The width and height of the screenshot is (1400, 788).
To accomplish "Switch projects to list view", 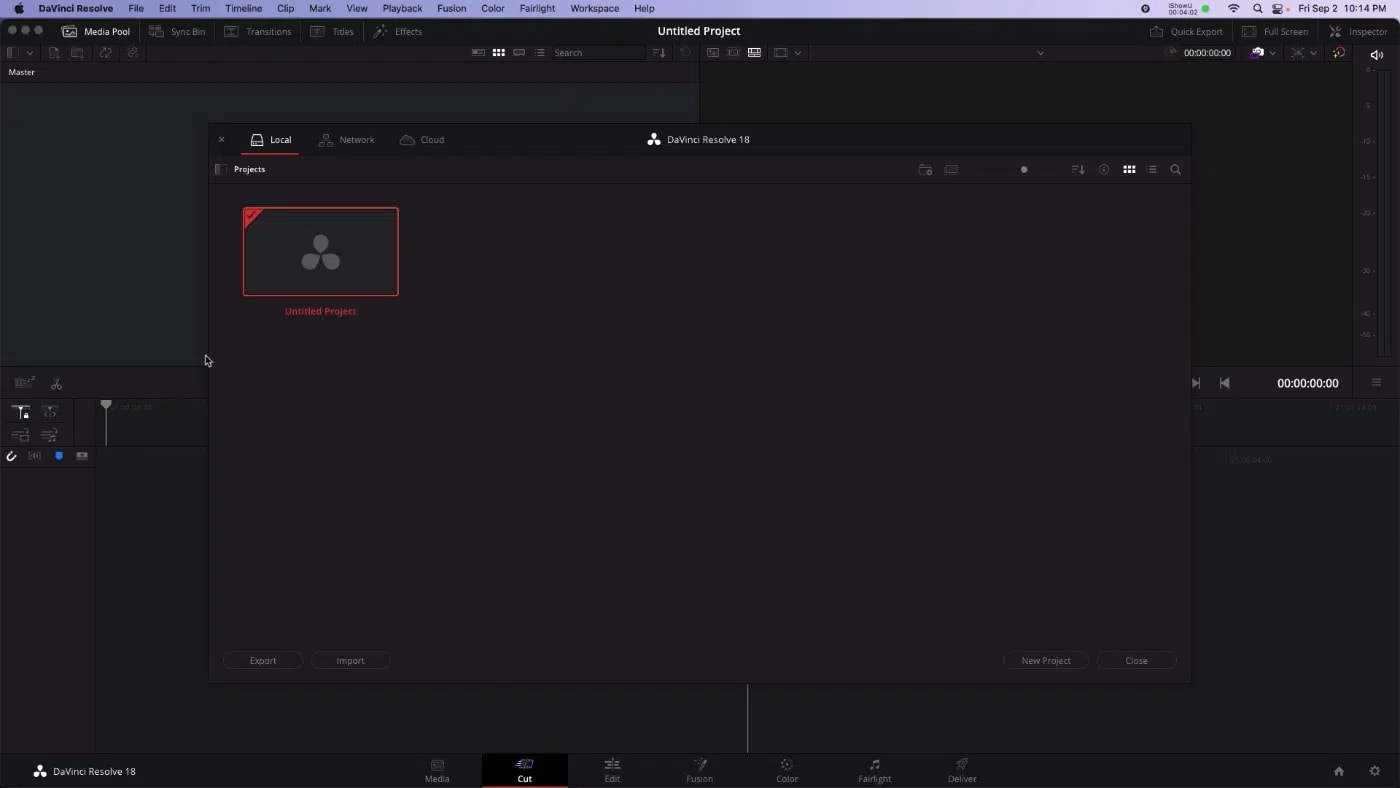I will point(1151,170).
